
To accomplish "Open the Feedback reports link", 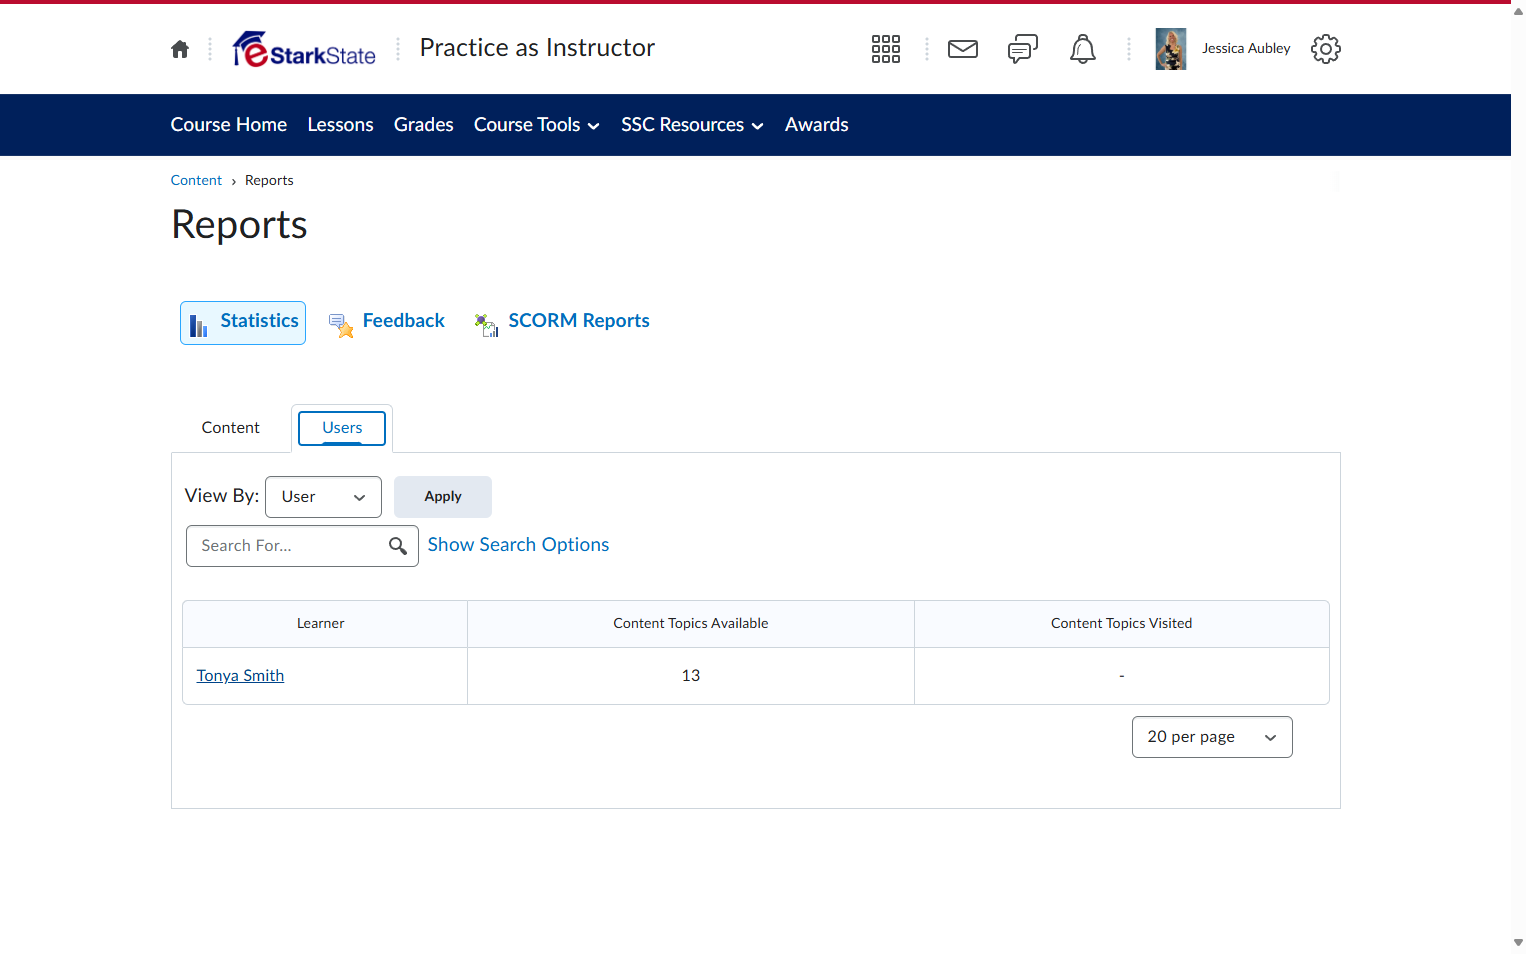I will 404,321.
